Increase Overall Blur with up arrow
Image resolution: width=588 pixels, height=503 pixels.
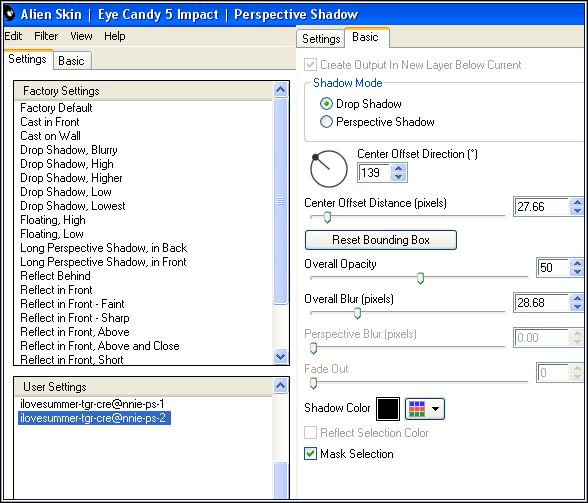[x=577, y=298]
